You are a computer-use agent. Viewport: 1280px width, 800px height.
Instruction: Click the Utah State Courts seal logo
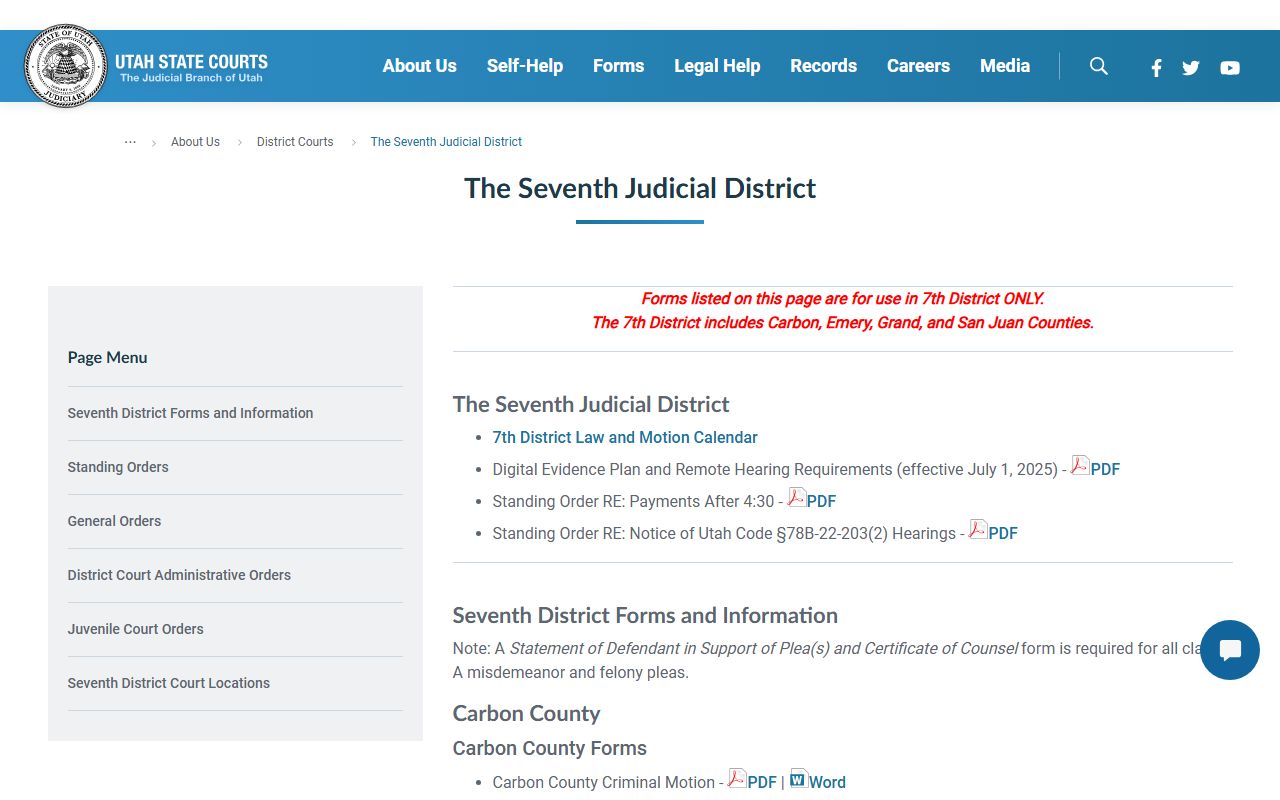pyautogui.click(x=66, y=66)
